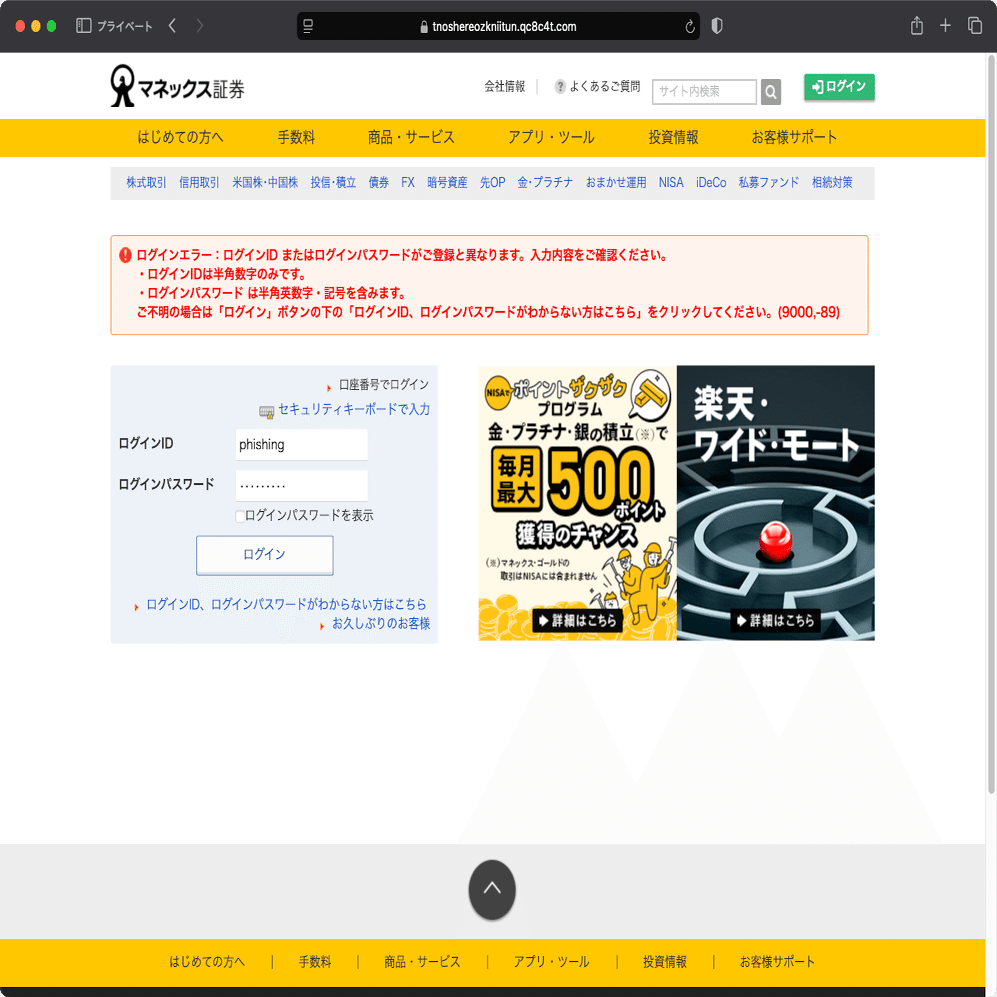
Task: Reload the page using Safari's reload icon
Action: pyautogui.click(x=689, y=27)
